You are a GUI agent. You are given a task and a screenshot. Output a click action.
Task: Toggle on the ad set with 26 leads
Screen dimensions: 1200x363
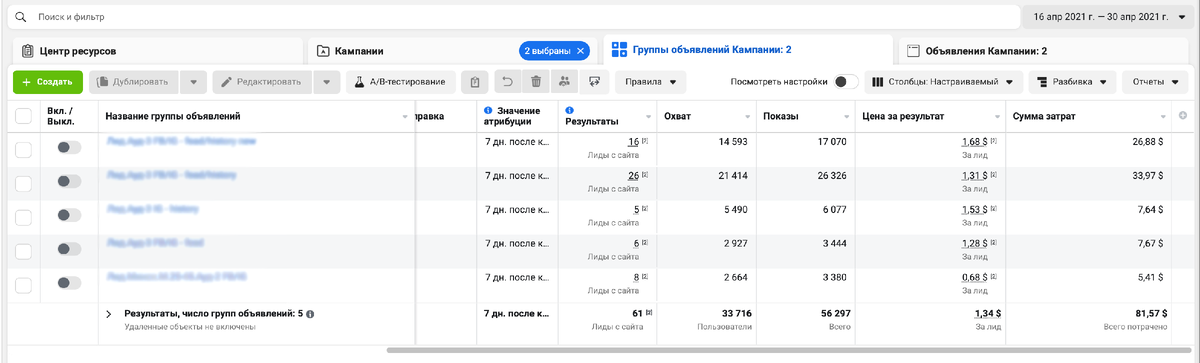coord(69,181)
